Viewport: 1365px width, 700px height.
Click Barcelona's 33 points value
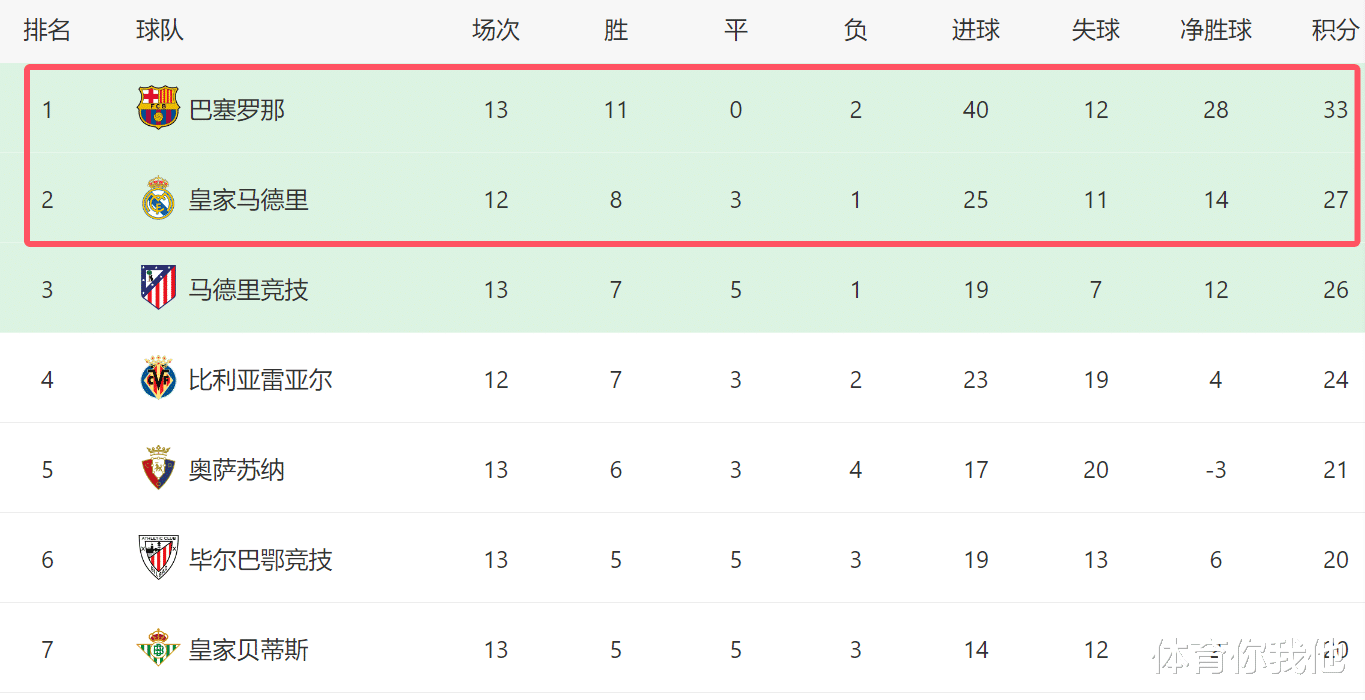click(1336, 110)
